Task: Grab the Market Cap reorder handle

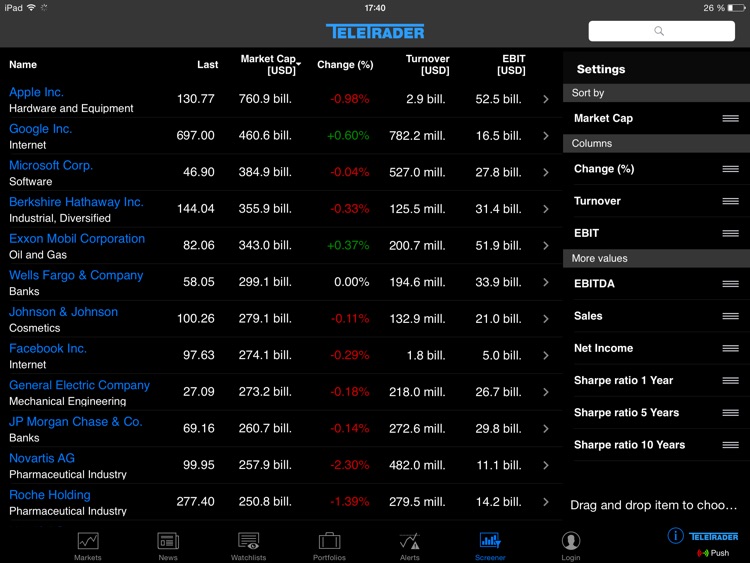Action: (x=730, y=118)
